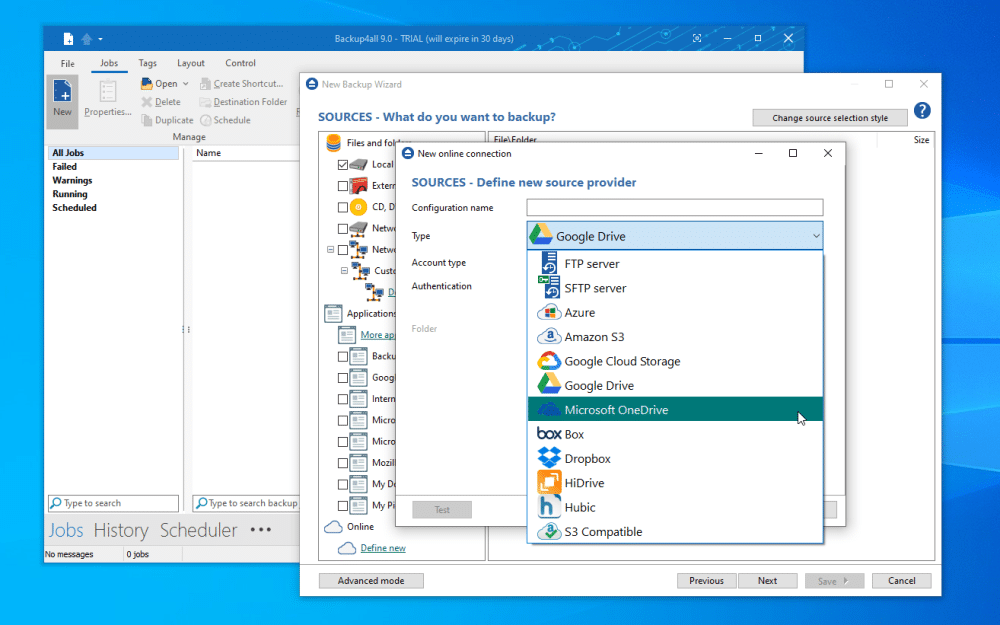Select Dropbox as source provider
The width and height of the screenshot is (1000, 625).
point(587,459)
